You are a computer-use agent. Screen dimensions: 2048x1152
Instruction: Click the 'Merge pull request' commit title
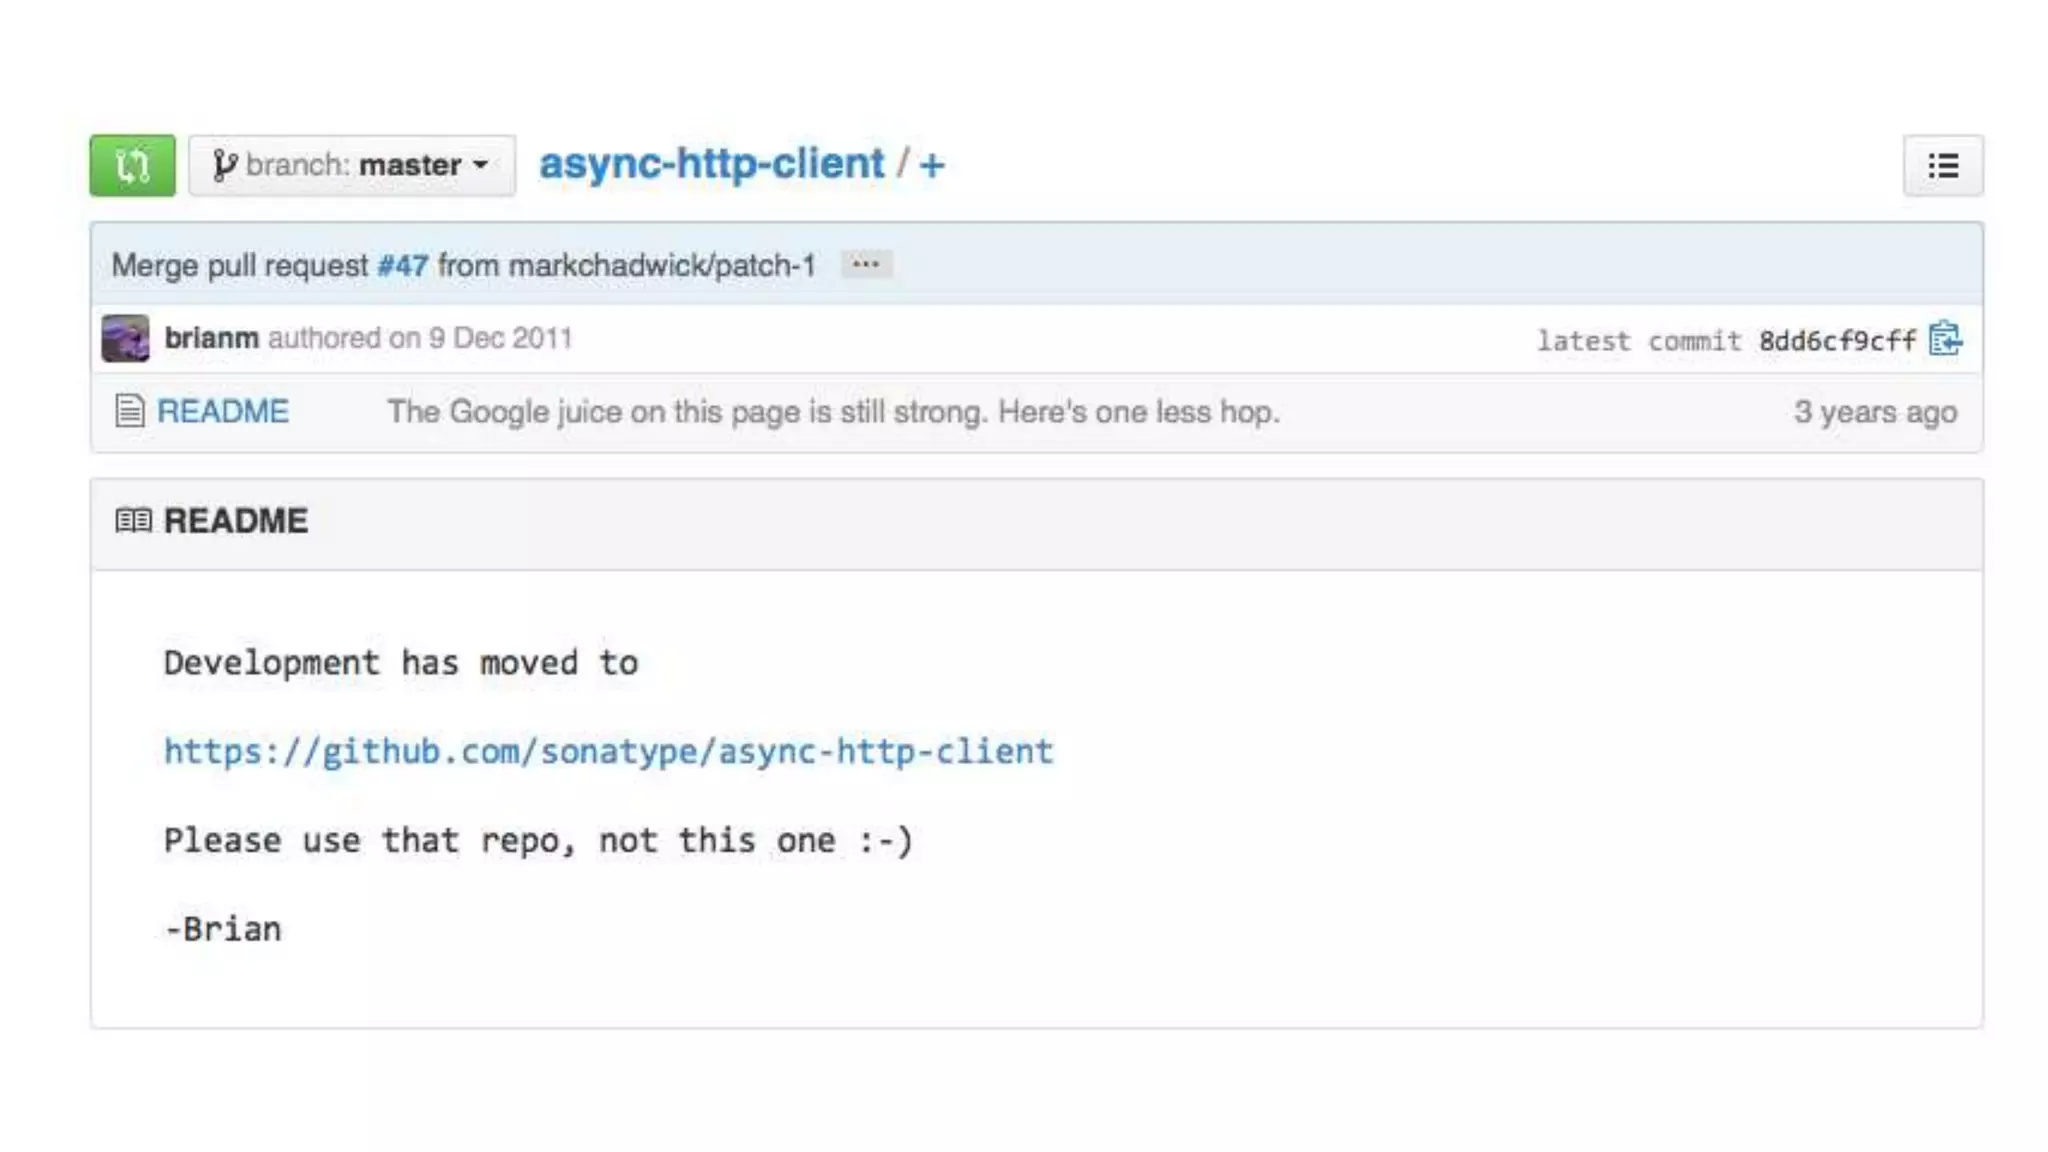coord(240,265)
